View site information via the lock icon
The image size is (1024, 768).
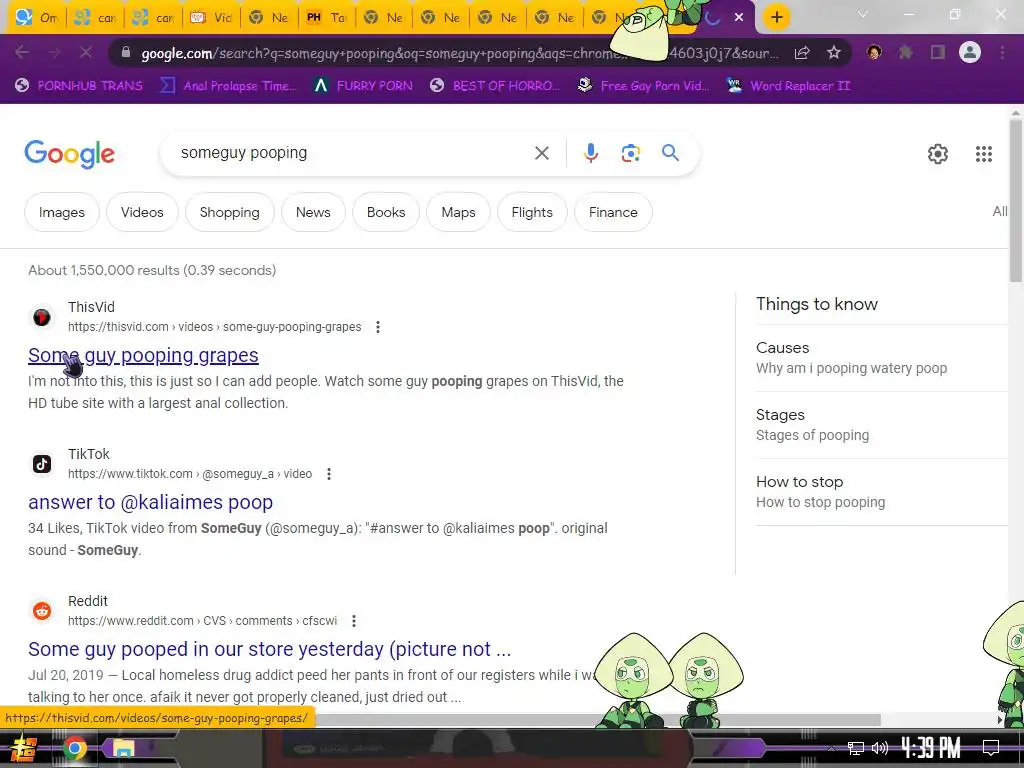[x=126, y=52]
